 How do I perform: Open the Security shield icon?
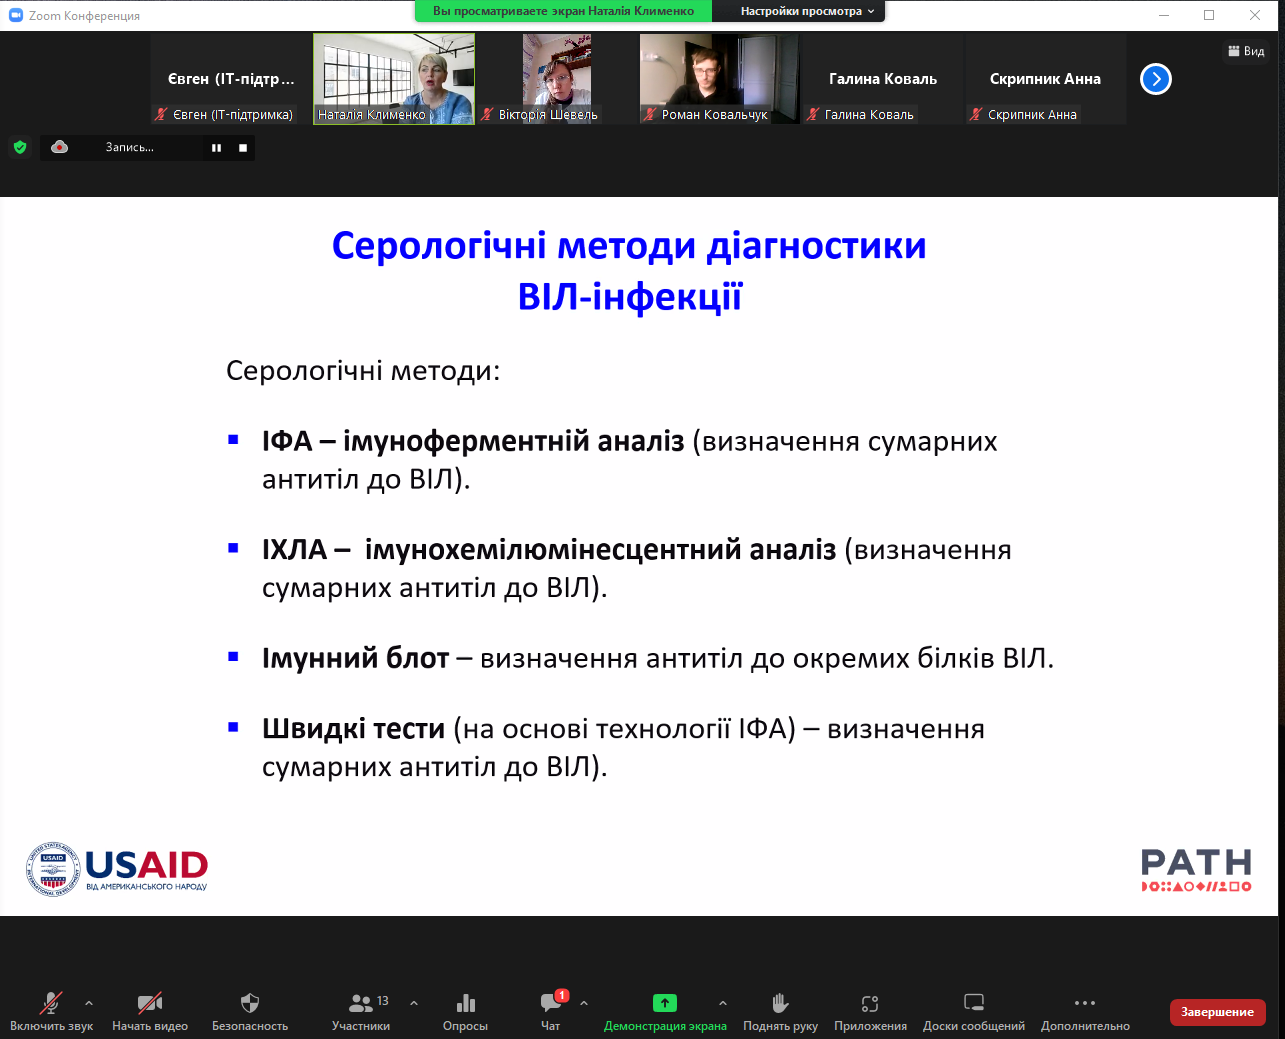pyautogui.click(x=250, y=1003)
